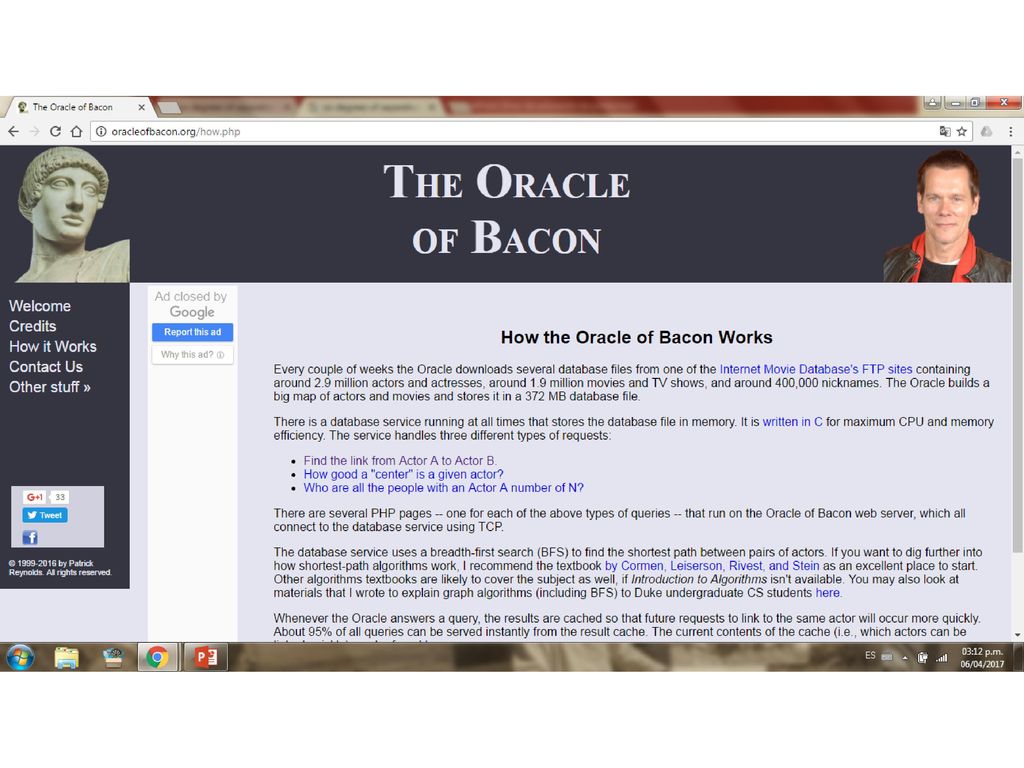Click the How the Oracle of Bacon Works heading
The width and height of the screenshot is (1024, 768).
pos(637,337)
